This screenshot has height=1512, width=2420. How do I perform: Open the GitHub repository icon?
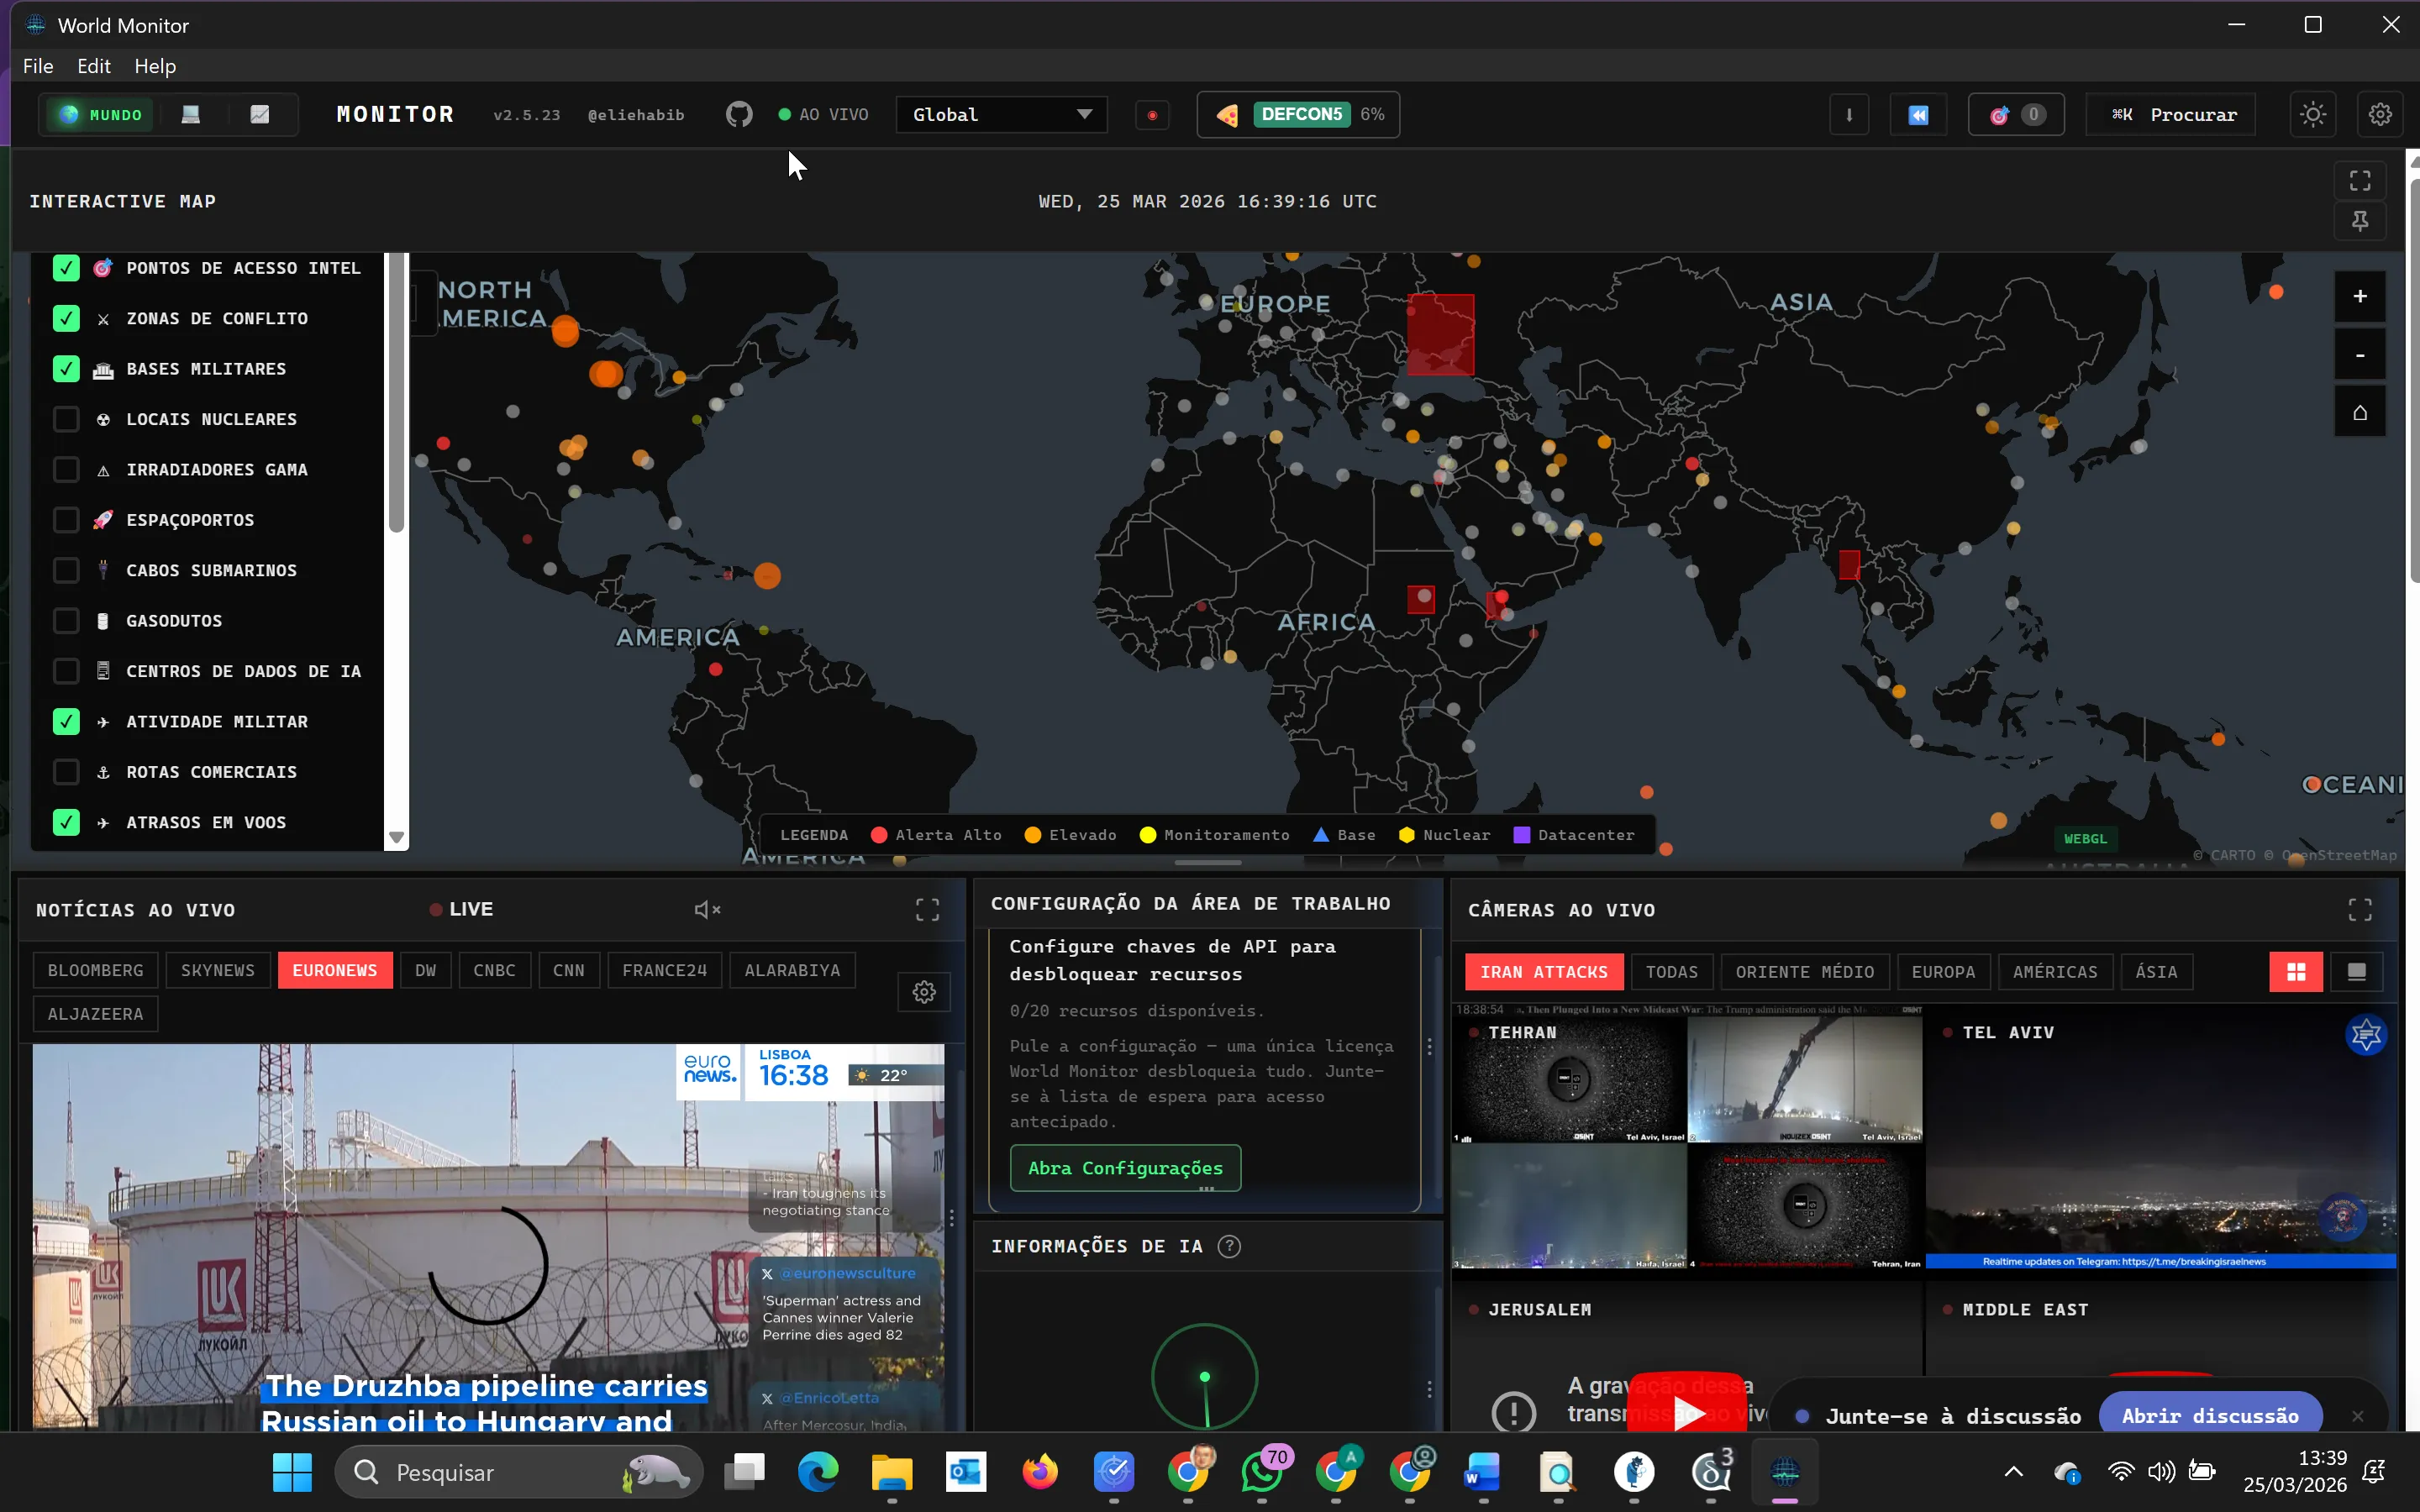pos(739,114)
